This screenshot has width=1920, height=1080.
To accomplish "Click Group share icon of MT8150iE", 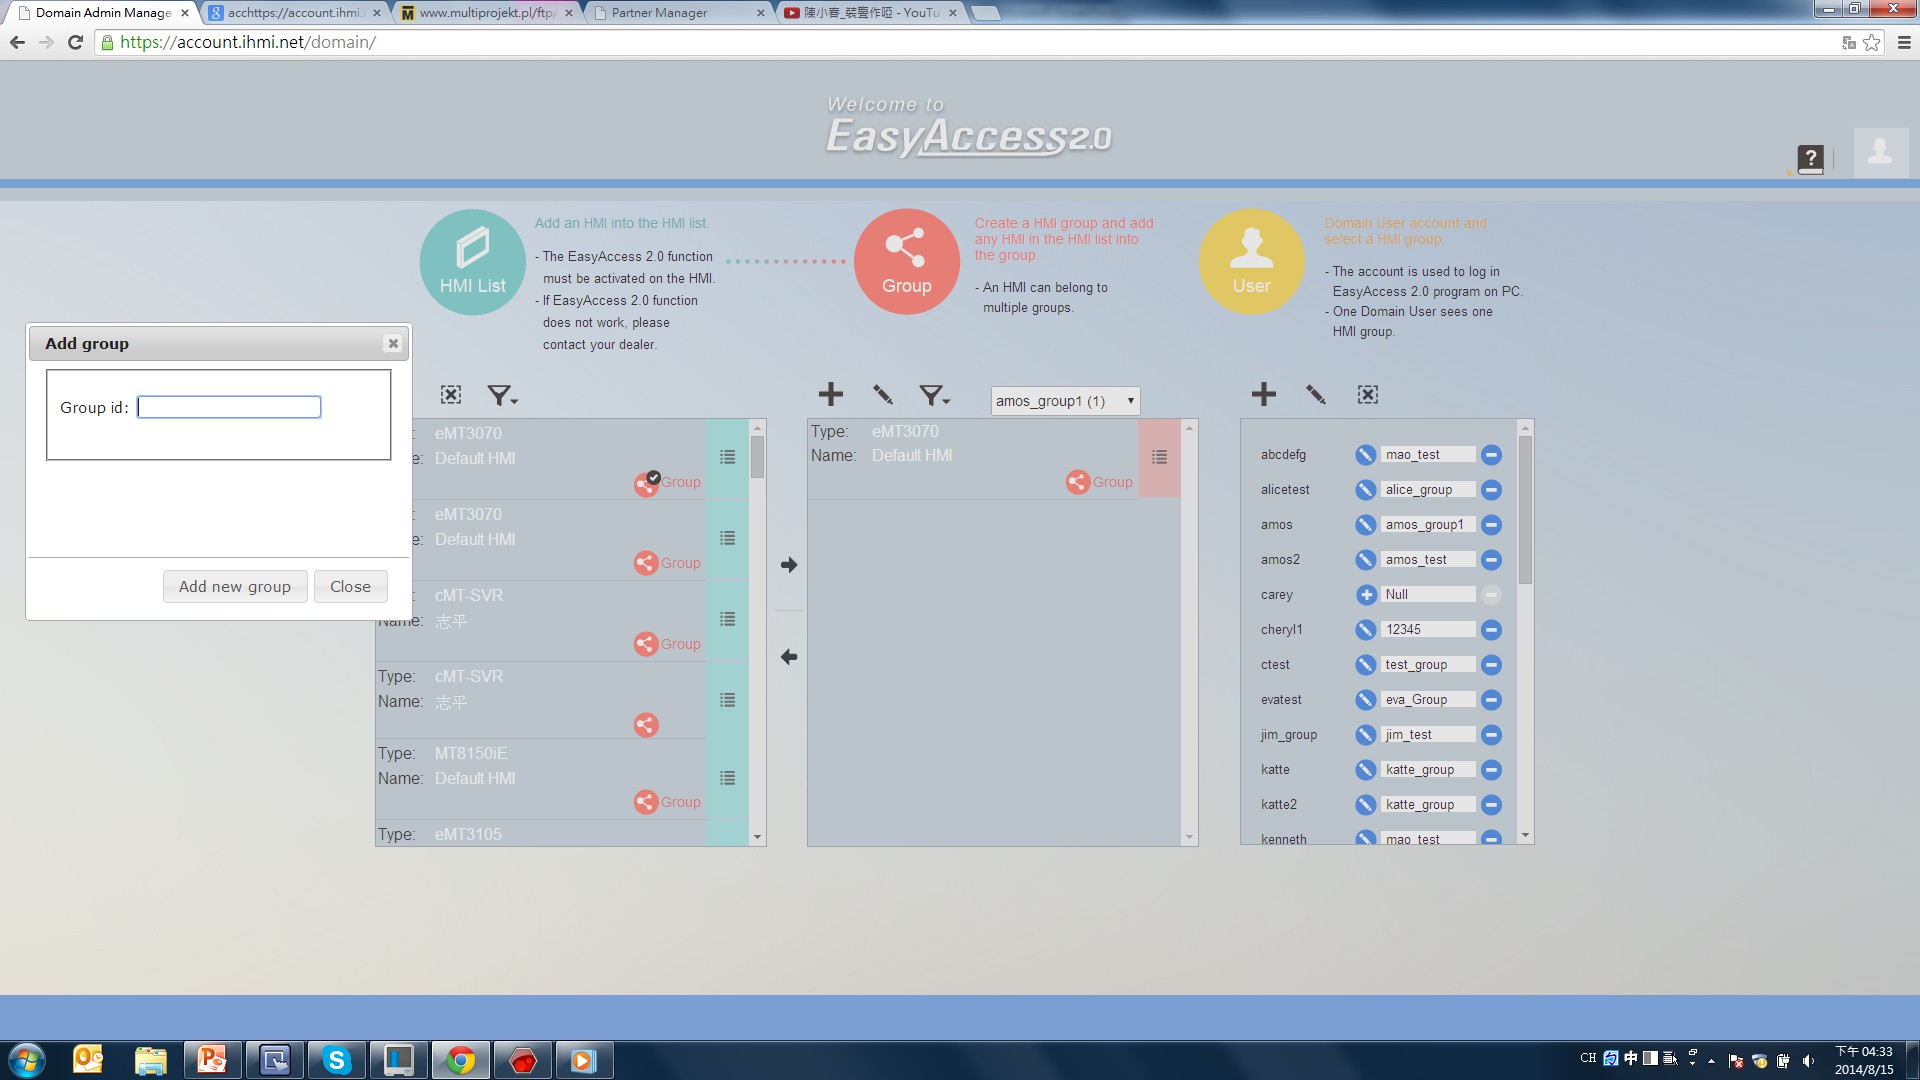I will click(646, 802).
